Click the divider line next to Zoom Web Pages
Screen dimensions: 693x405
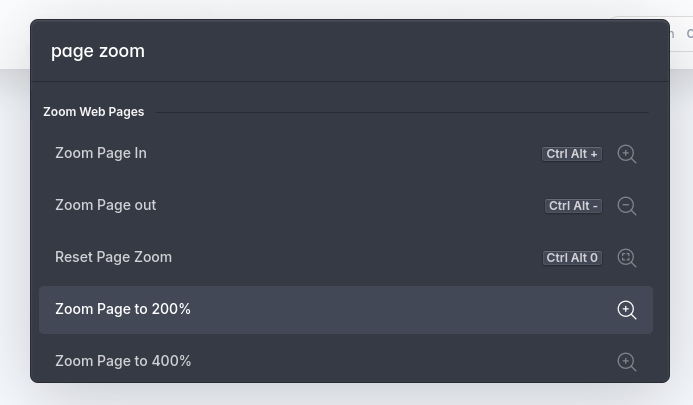click(402, 112)
